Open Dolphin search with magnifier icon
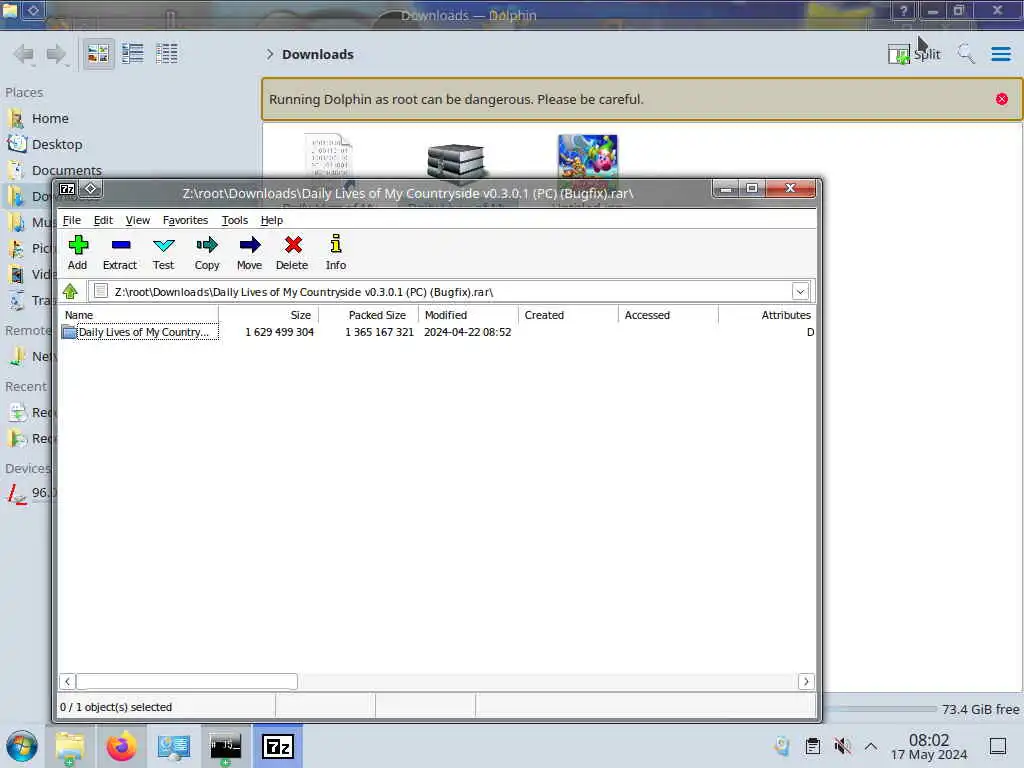 pos(966,54)
